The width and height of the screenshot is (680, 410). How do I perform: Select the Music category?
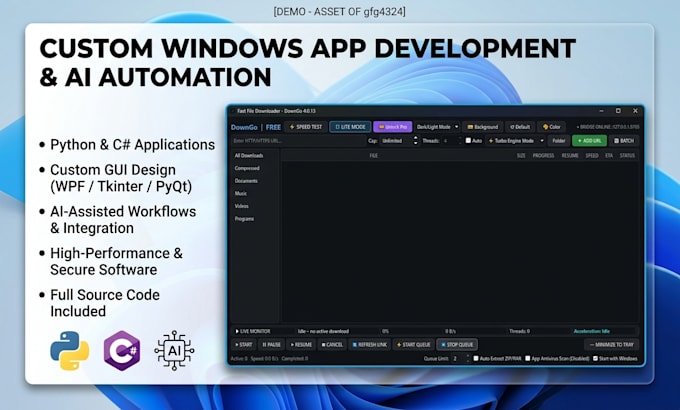(241, 193)
